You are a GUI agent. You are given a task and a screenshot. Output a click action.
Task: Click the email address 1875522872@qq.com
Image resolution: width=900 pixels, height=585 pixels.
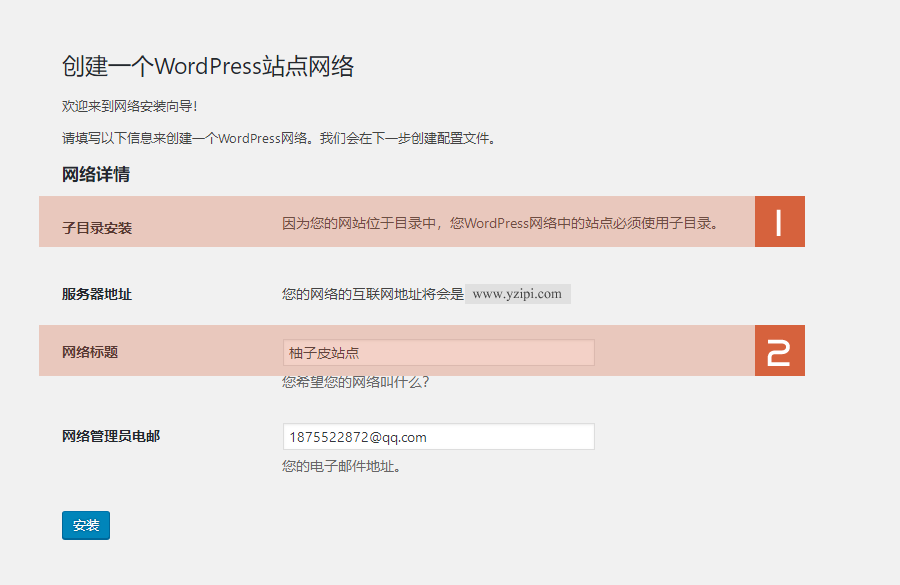tap(340, 436)
